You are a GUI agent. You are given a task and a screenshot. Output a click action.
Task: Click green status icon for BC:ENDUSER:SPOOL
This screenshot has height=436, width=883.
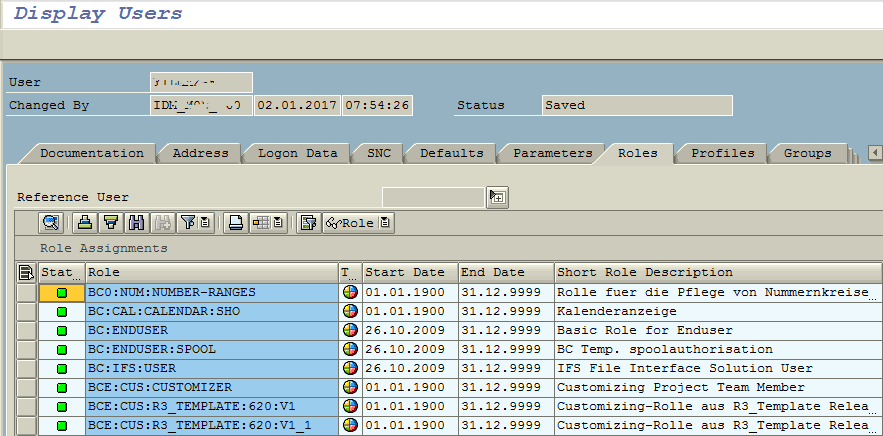[x=62, y=349]
